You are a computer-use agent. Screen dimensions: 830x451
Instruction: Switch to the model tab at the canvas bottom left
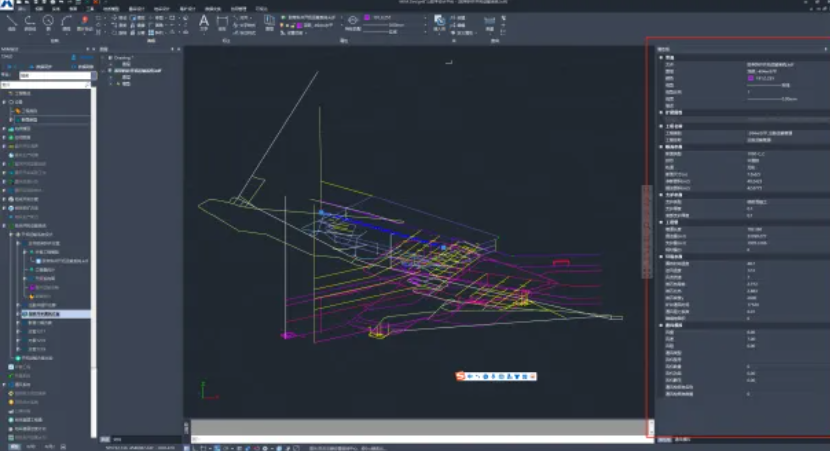(105, 440)
